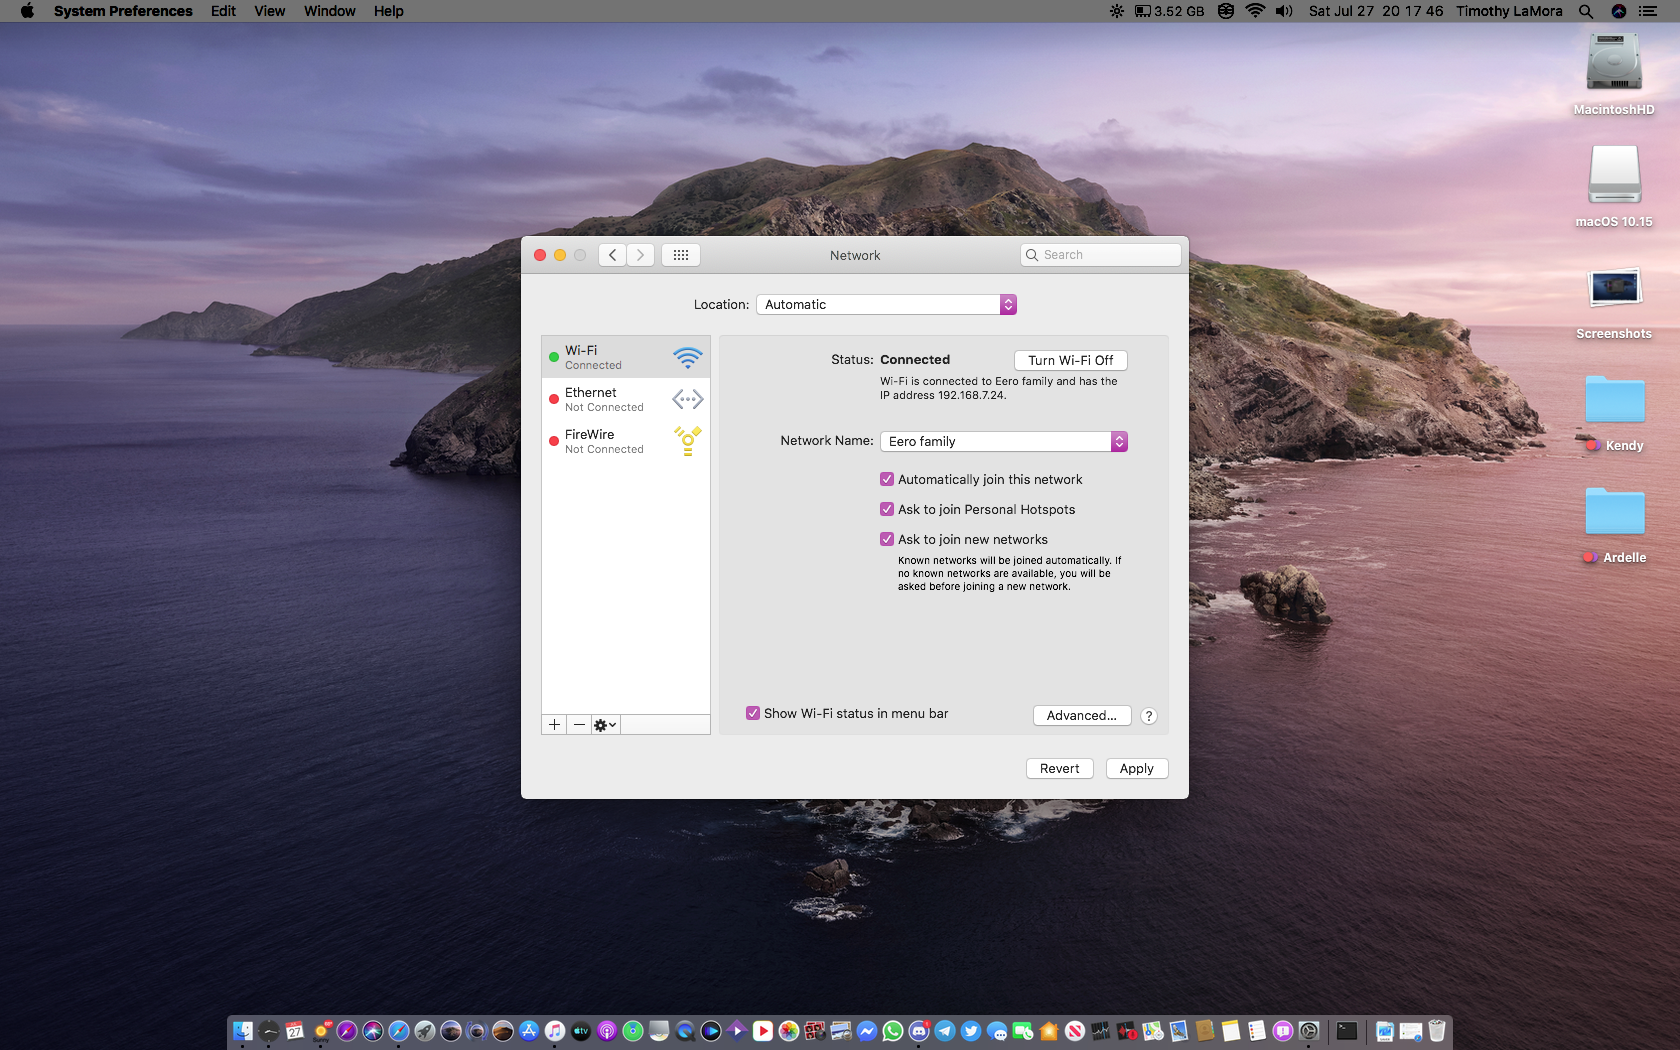The height and width of the screenshot is (1050, 1680).
Task: Click the back navigation arrow
Action: click(613, 255)
